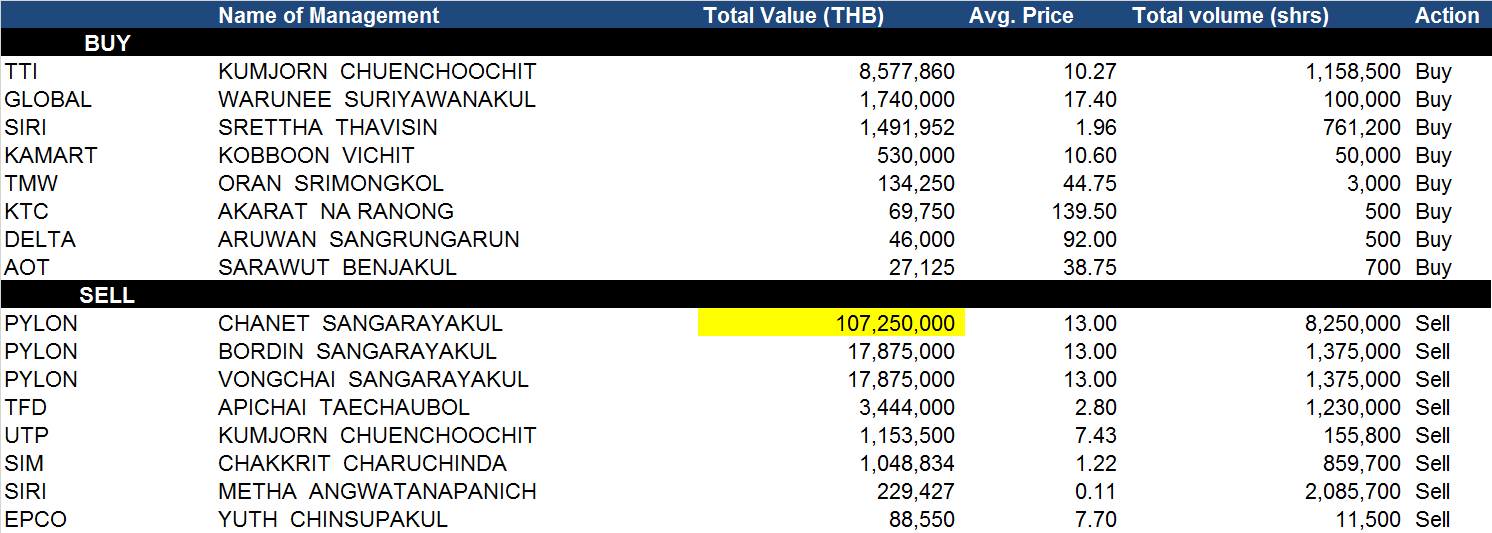Select BORDIN SANGARAYAKUL name cell
This screenshot has height=533, width=1492.
tap(357, 351)
